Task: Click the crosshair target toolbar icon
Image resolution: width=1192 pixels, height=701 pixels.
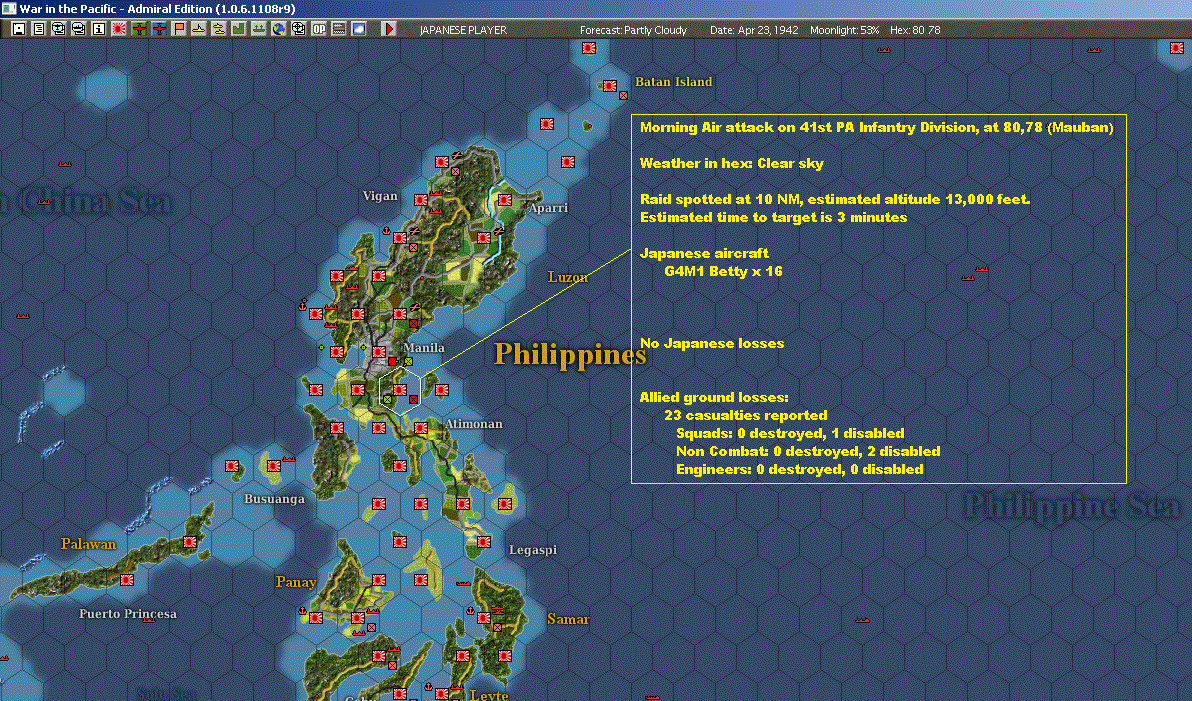Action: (299, 29)
